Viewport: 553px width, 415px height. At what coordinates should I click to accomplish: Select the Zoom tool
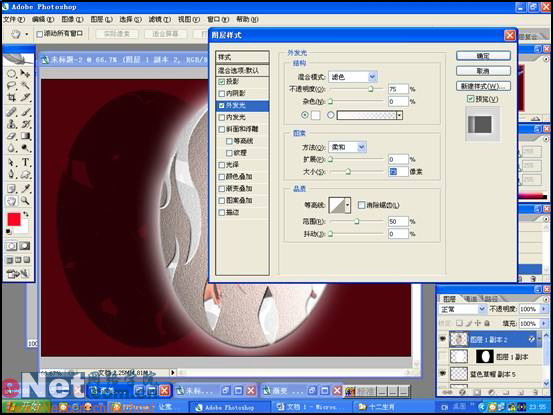pos(25,201)
